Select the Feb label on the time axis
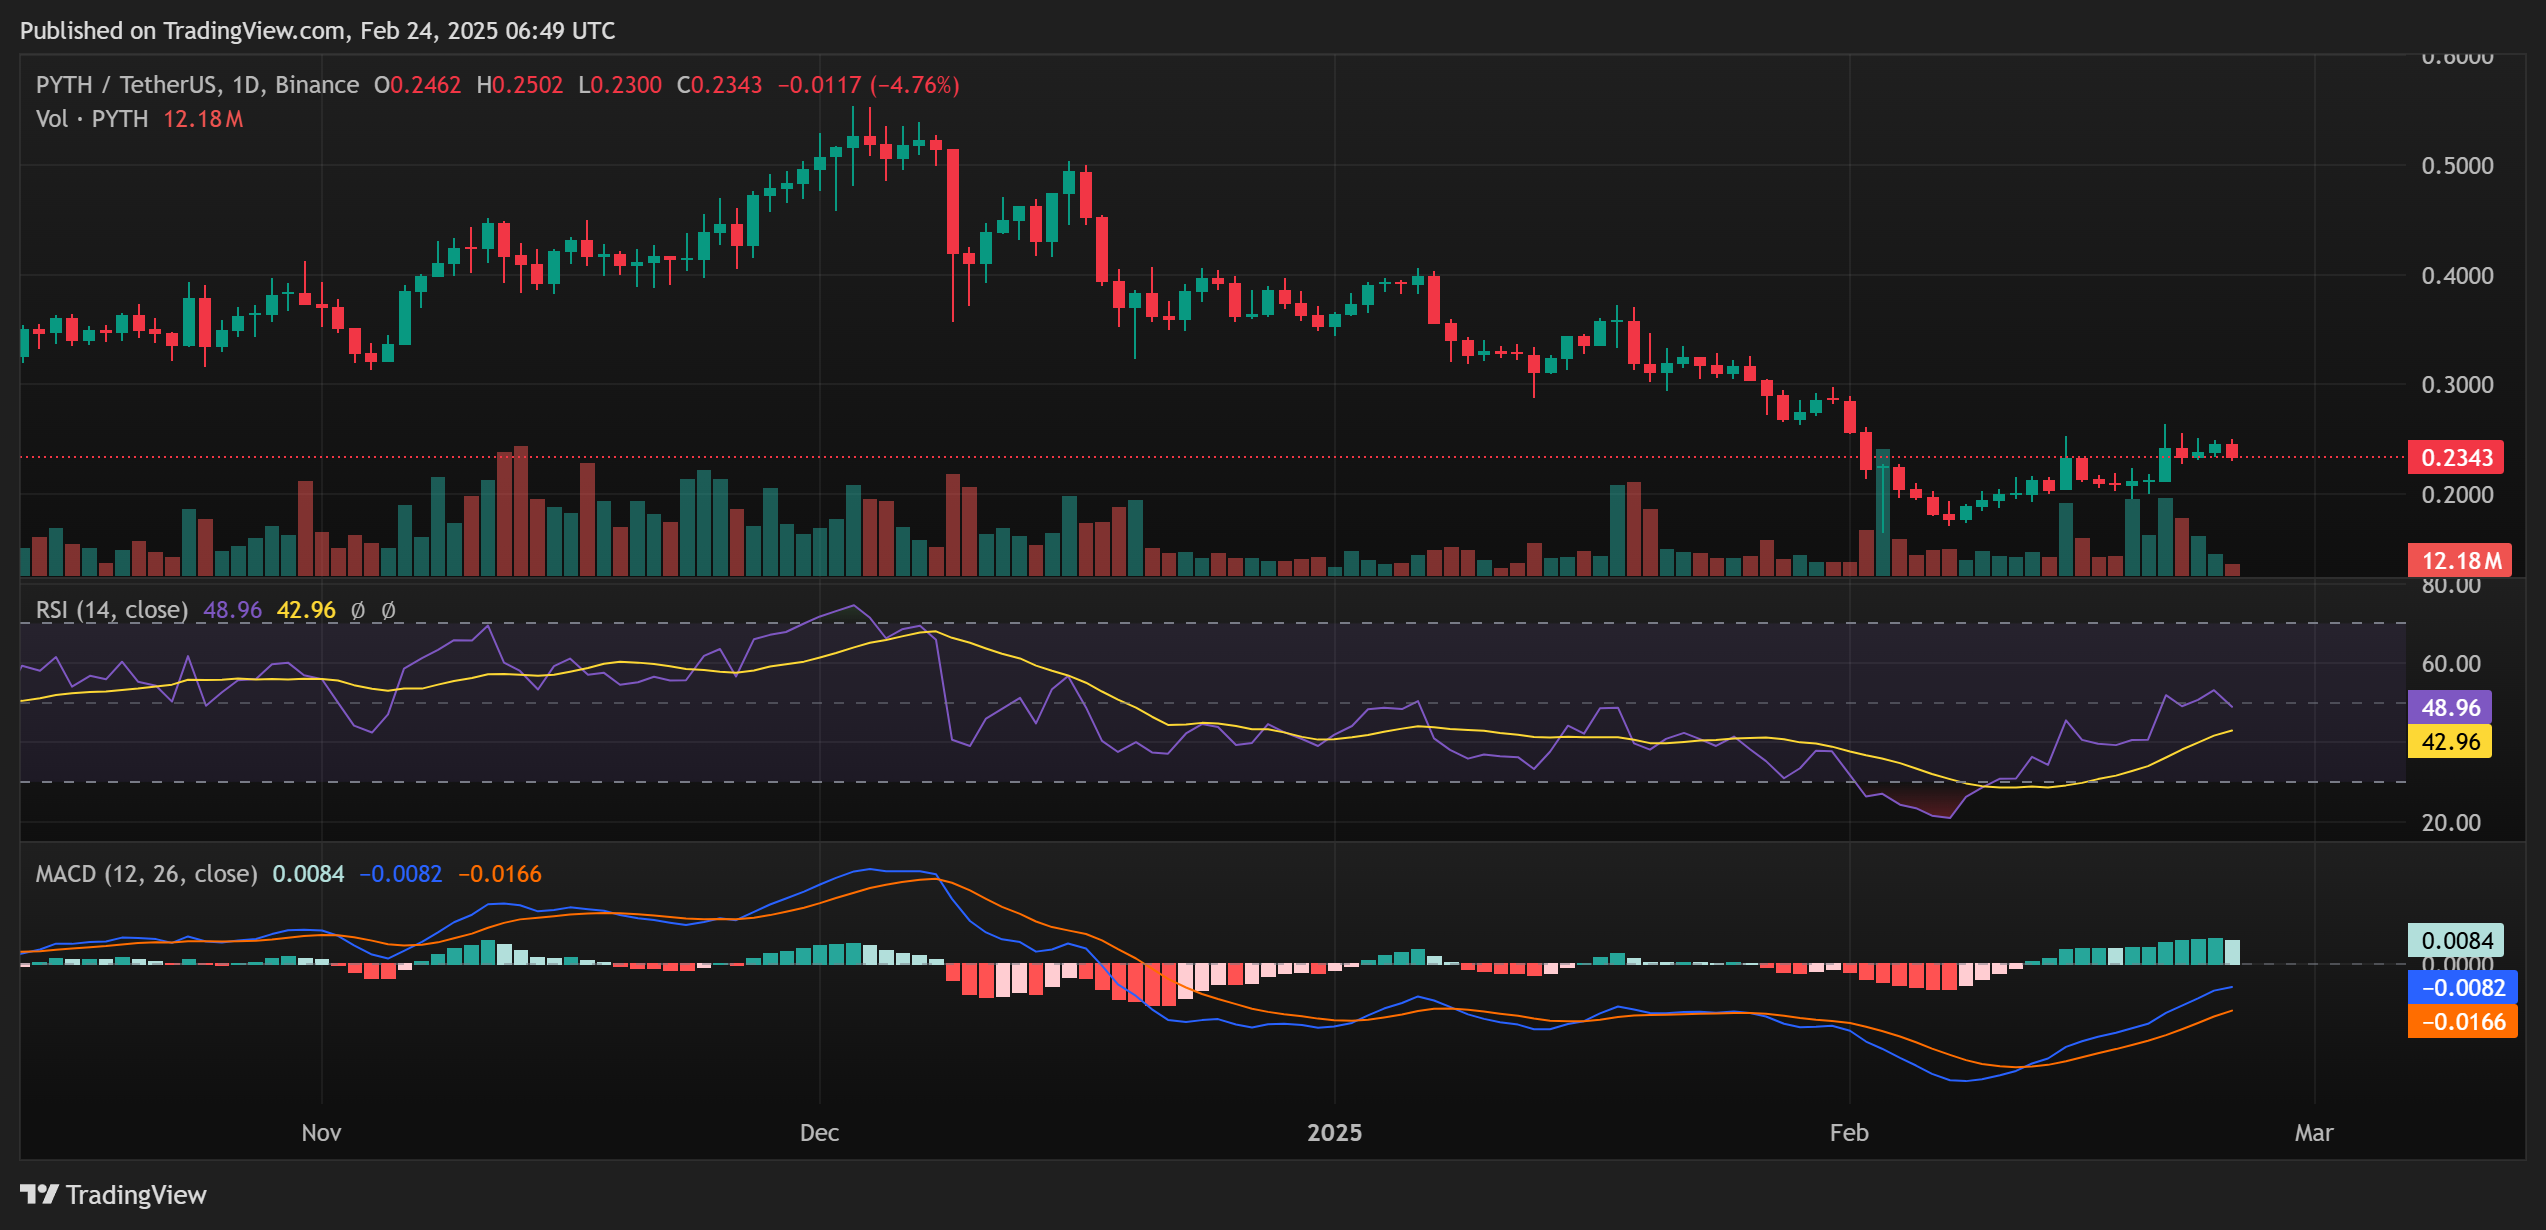The height and width of the screenshot is (1230, 2546). pos(1850,1133)
